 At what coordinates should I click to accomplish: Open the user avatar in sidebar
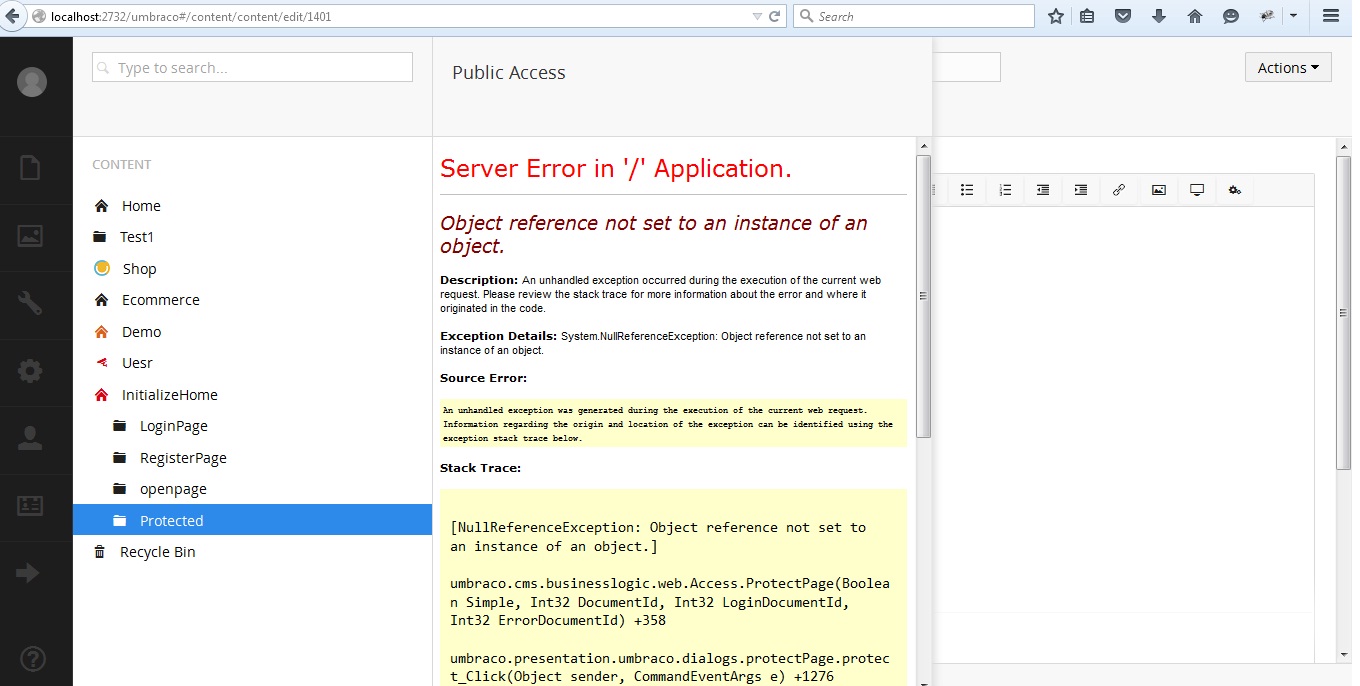32,82
